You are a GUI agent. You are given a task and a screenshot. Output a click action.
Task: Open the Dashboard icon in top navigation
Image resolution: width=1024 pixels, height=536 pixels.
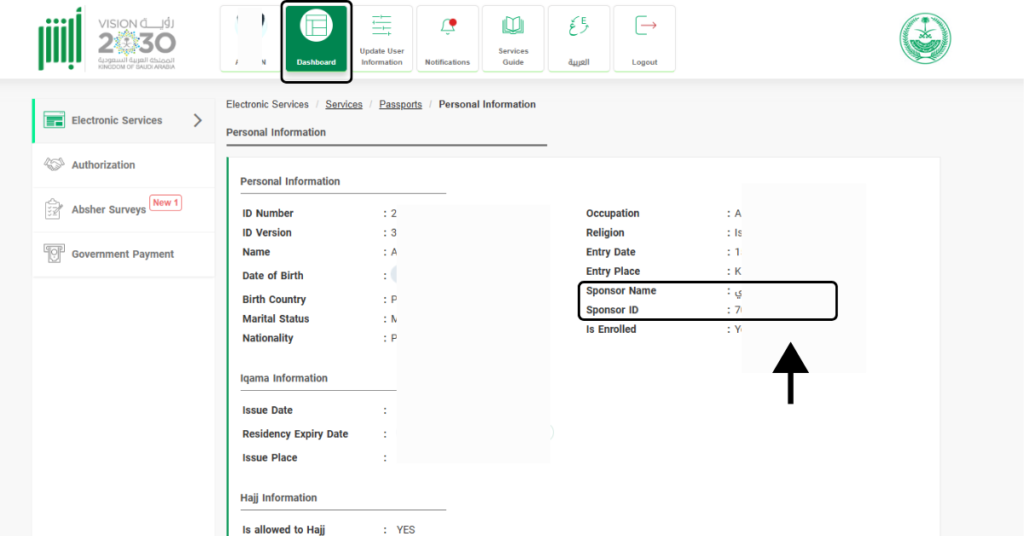coord(316,30)
